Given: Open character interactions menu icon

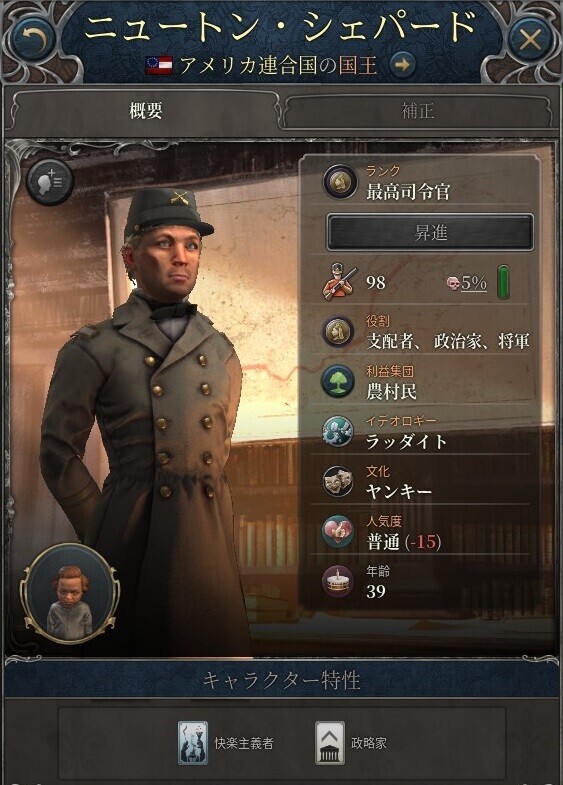Looking at the screenshot, I should click(50, 182).
